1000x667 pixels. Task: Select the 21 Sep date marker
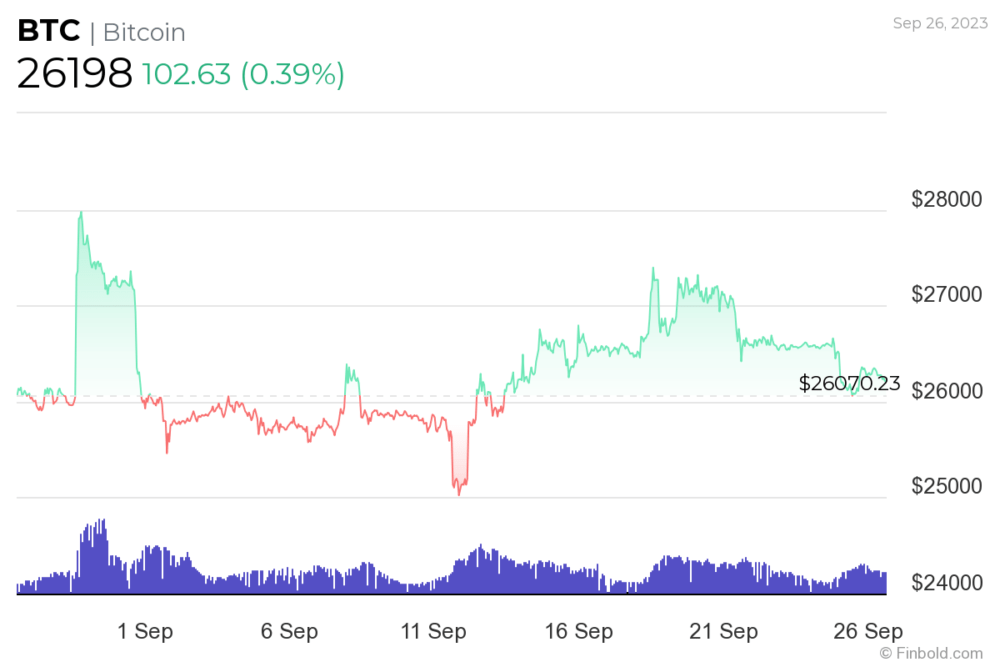tap(723, 631)
